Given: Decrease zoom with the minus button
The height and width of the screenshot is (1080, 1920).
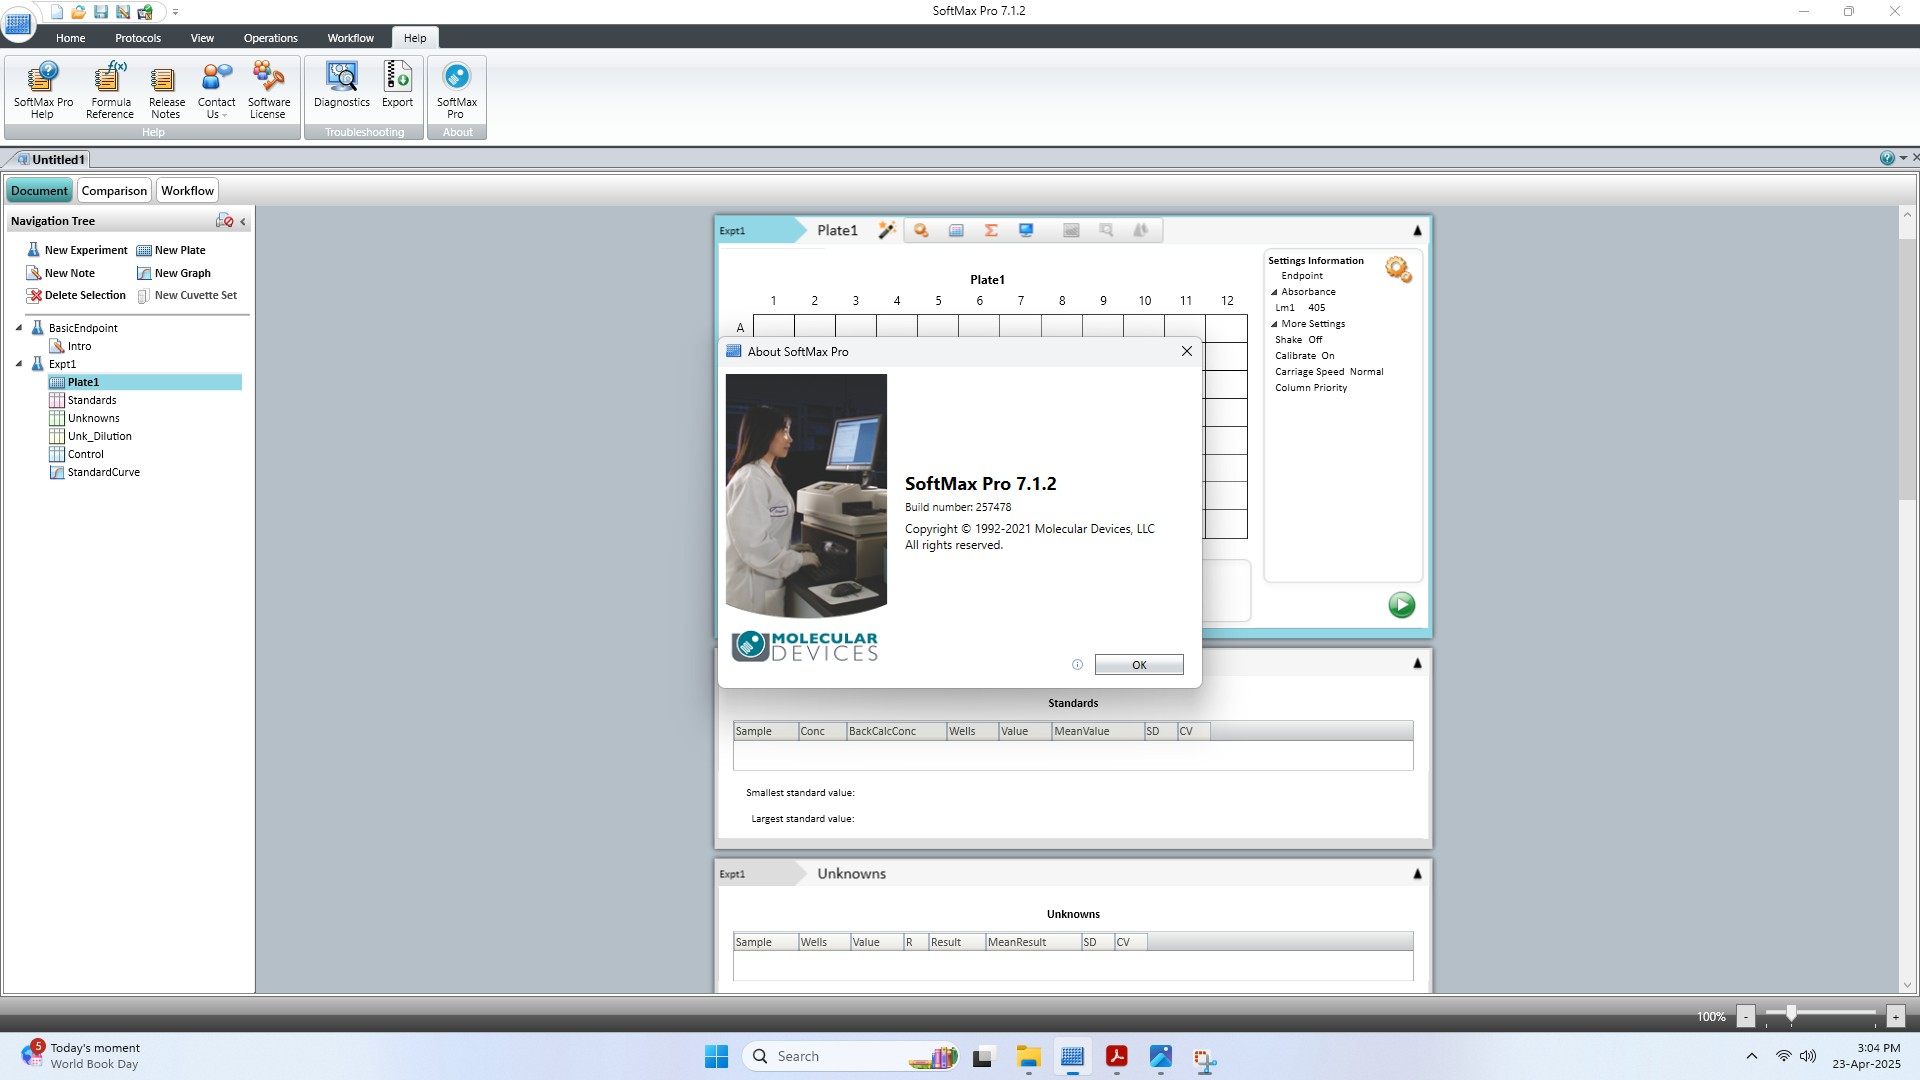Looking at the screenshot, I should 1745,1016.
